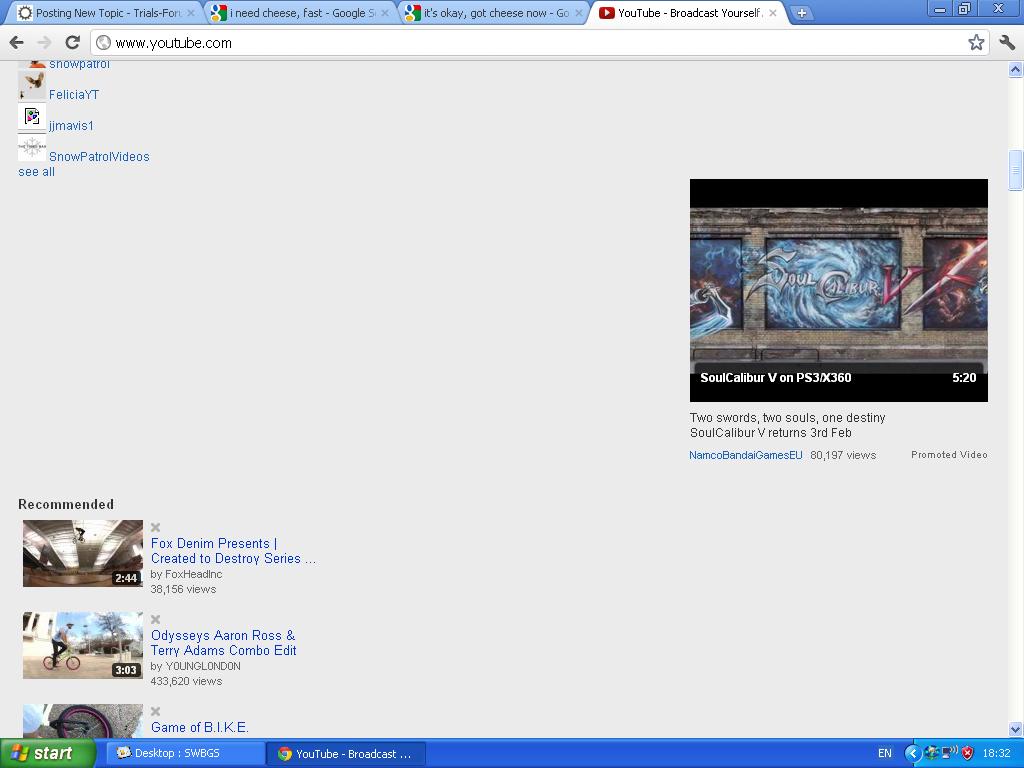Click the SnowPatrolVideos snowflake avatar
The image size is (1024, 768).
tap(32, 148)
